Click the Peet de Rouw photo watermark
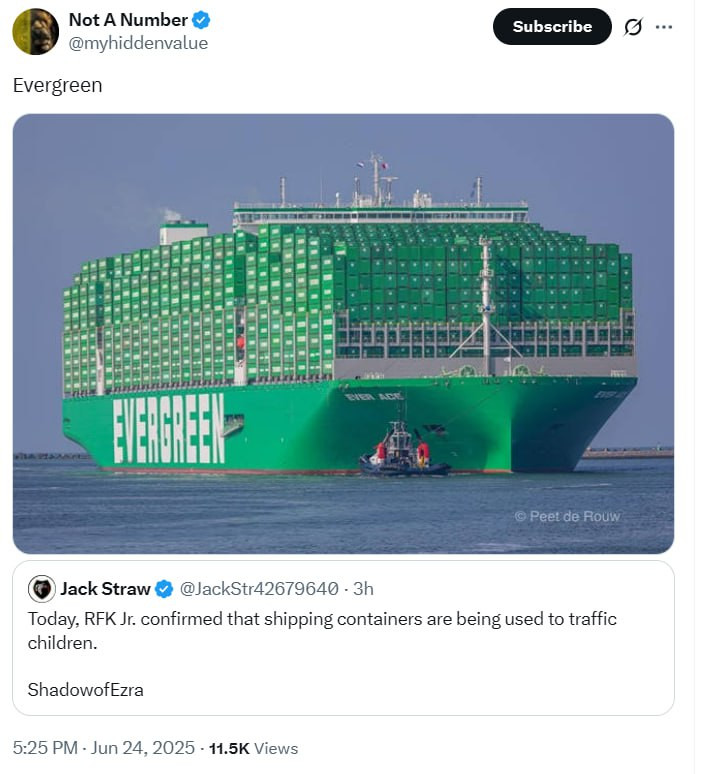 click(x=567, y=516)
